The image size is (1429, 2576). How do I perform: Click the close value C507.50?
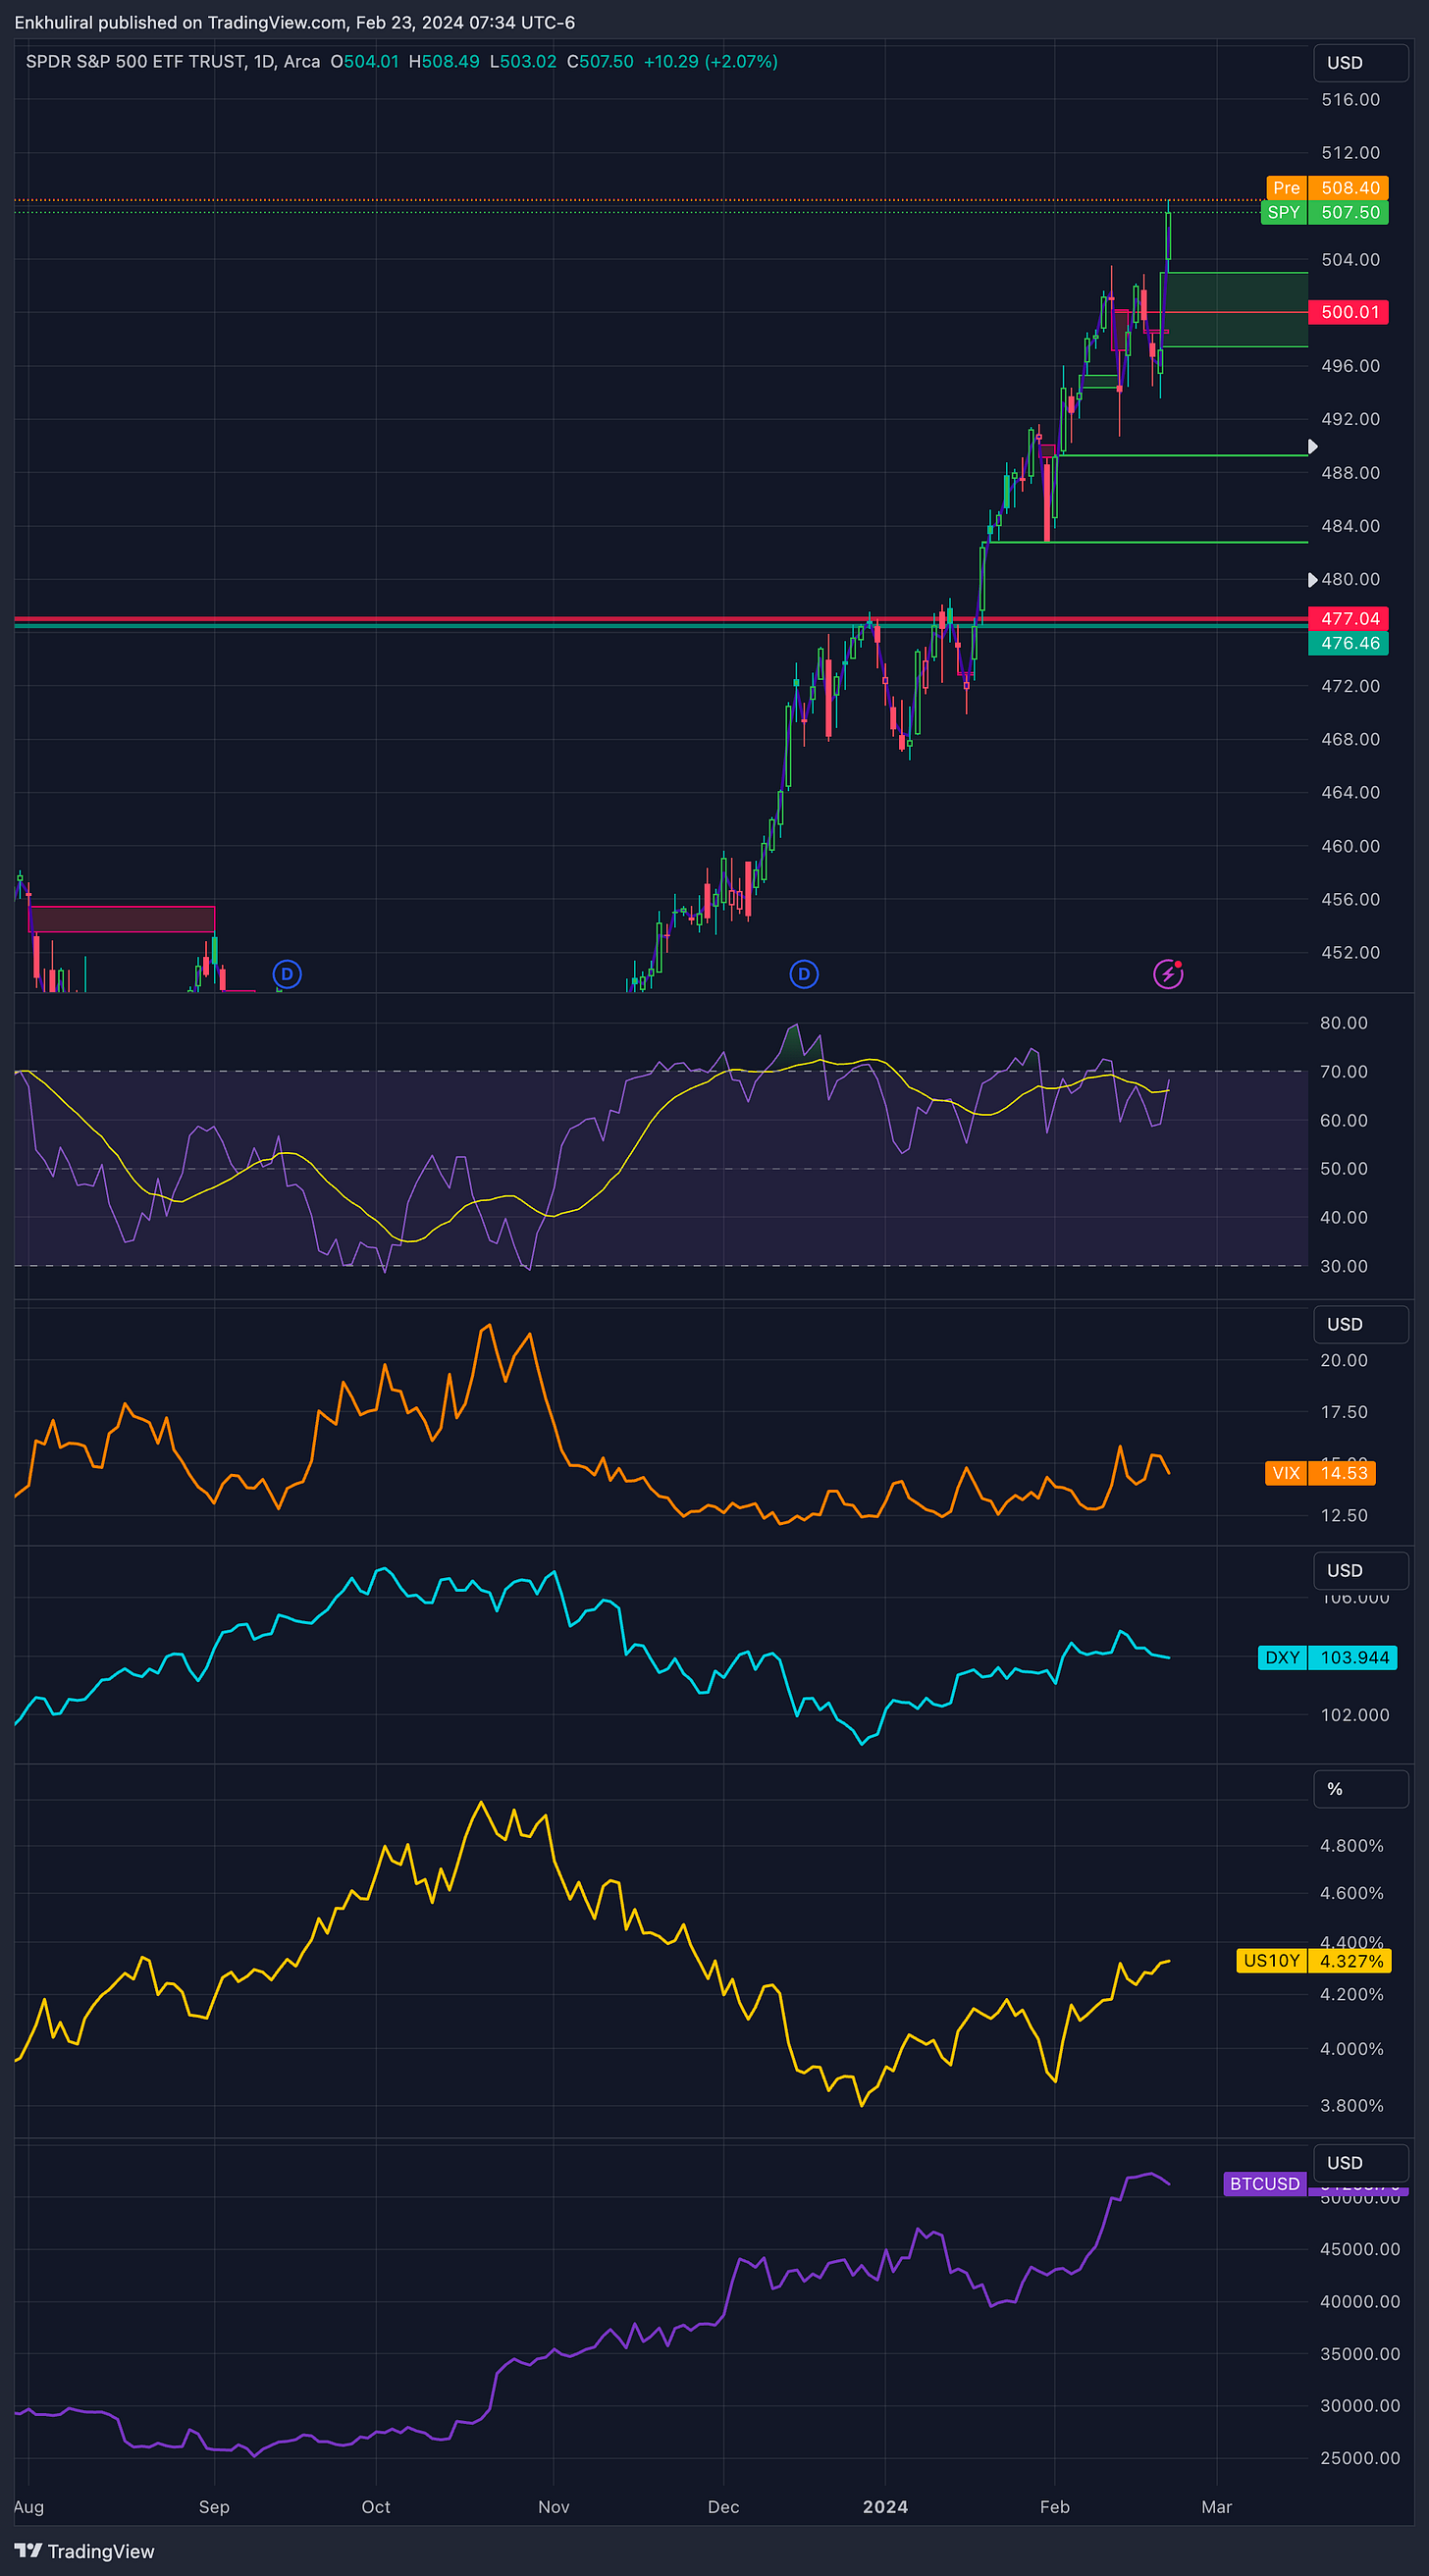600,62
